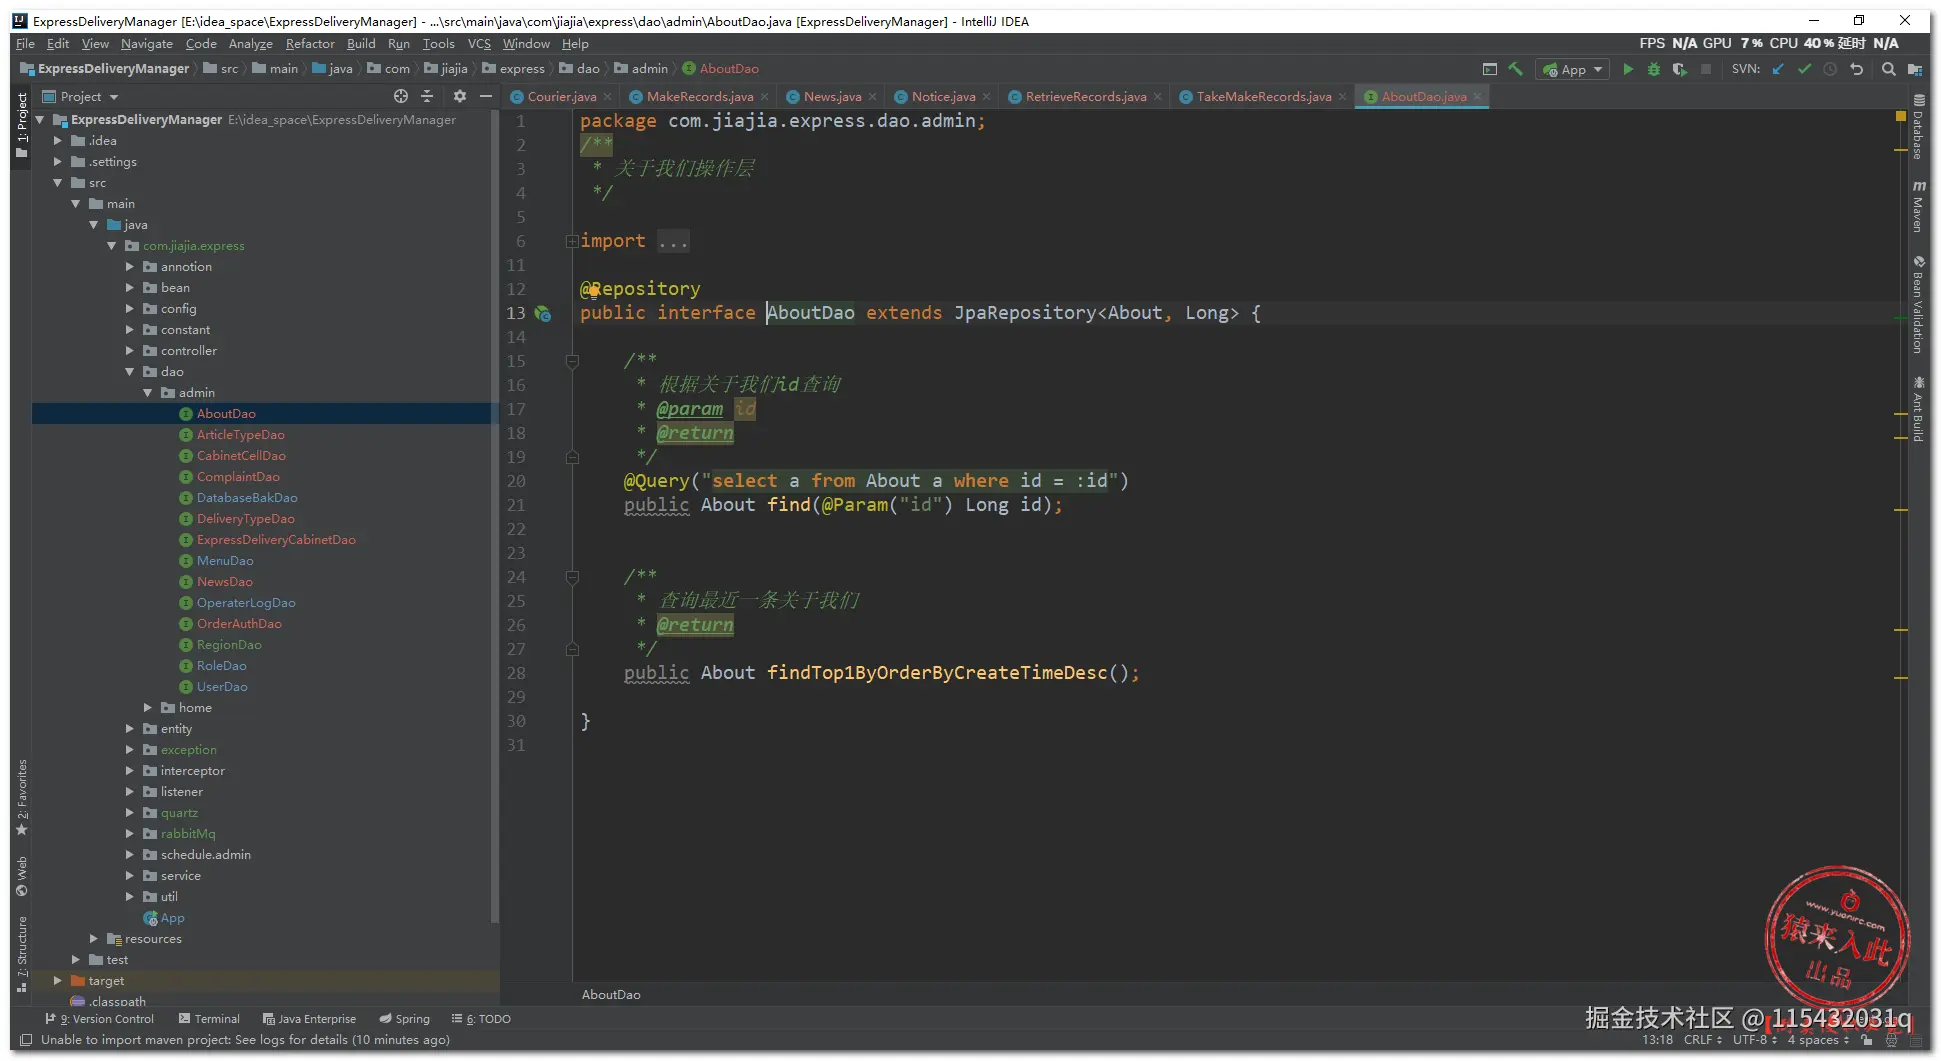
Task: Toggle the Terminal tool window
Action: pyautogui.click(x=209, y=1019)
